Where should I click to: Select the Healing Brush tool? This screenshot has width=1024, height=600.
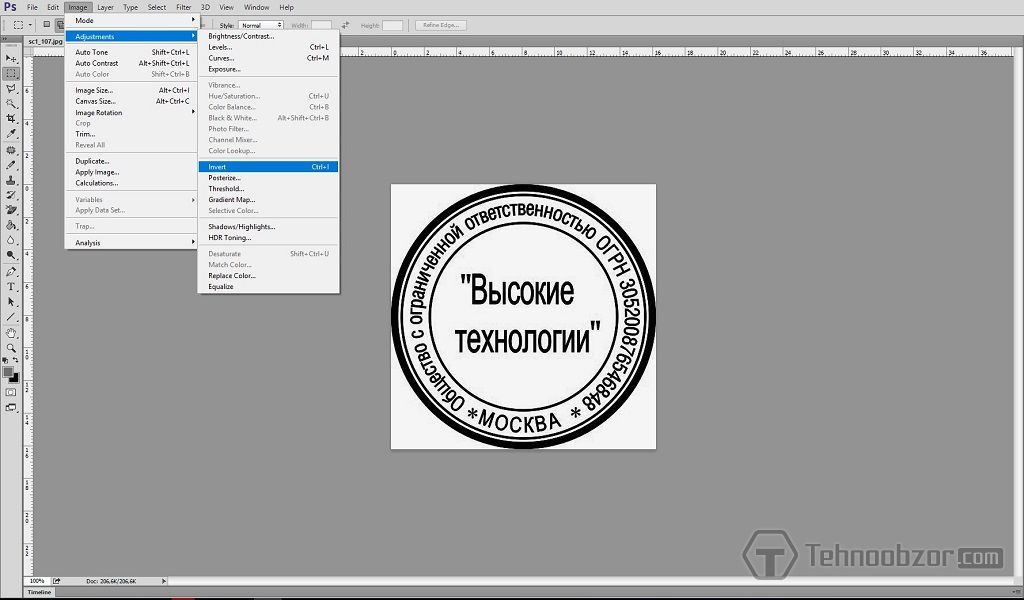[x=11, y=150]
